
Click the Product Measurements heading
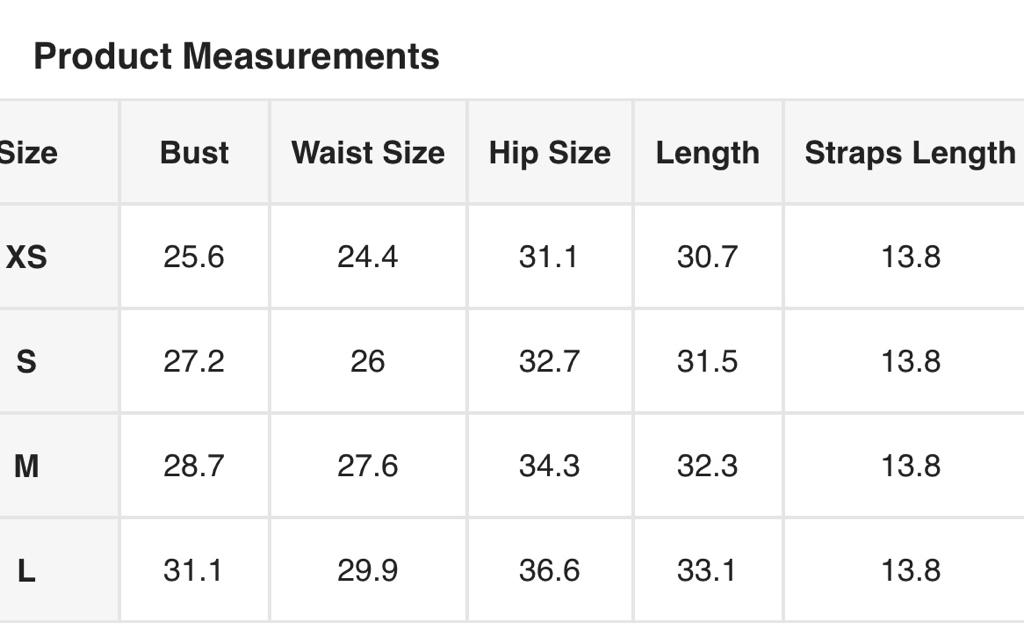(x=236, y=56)
